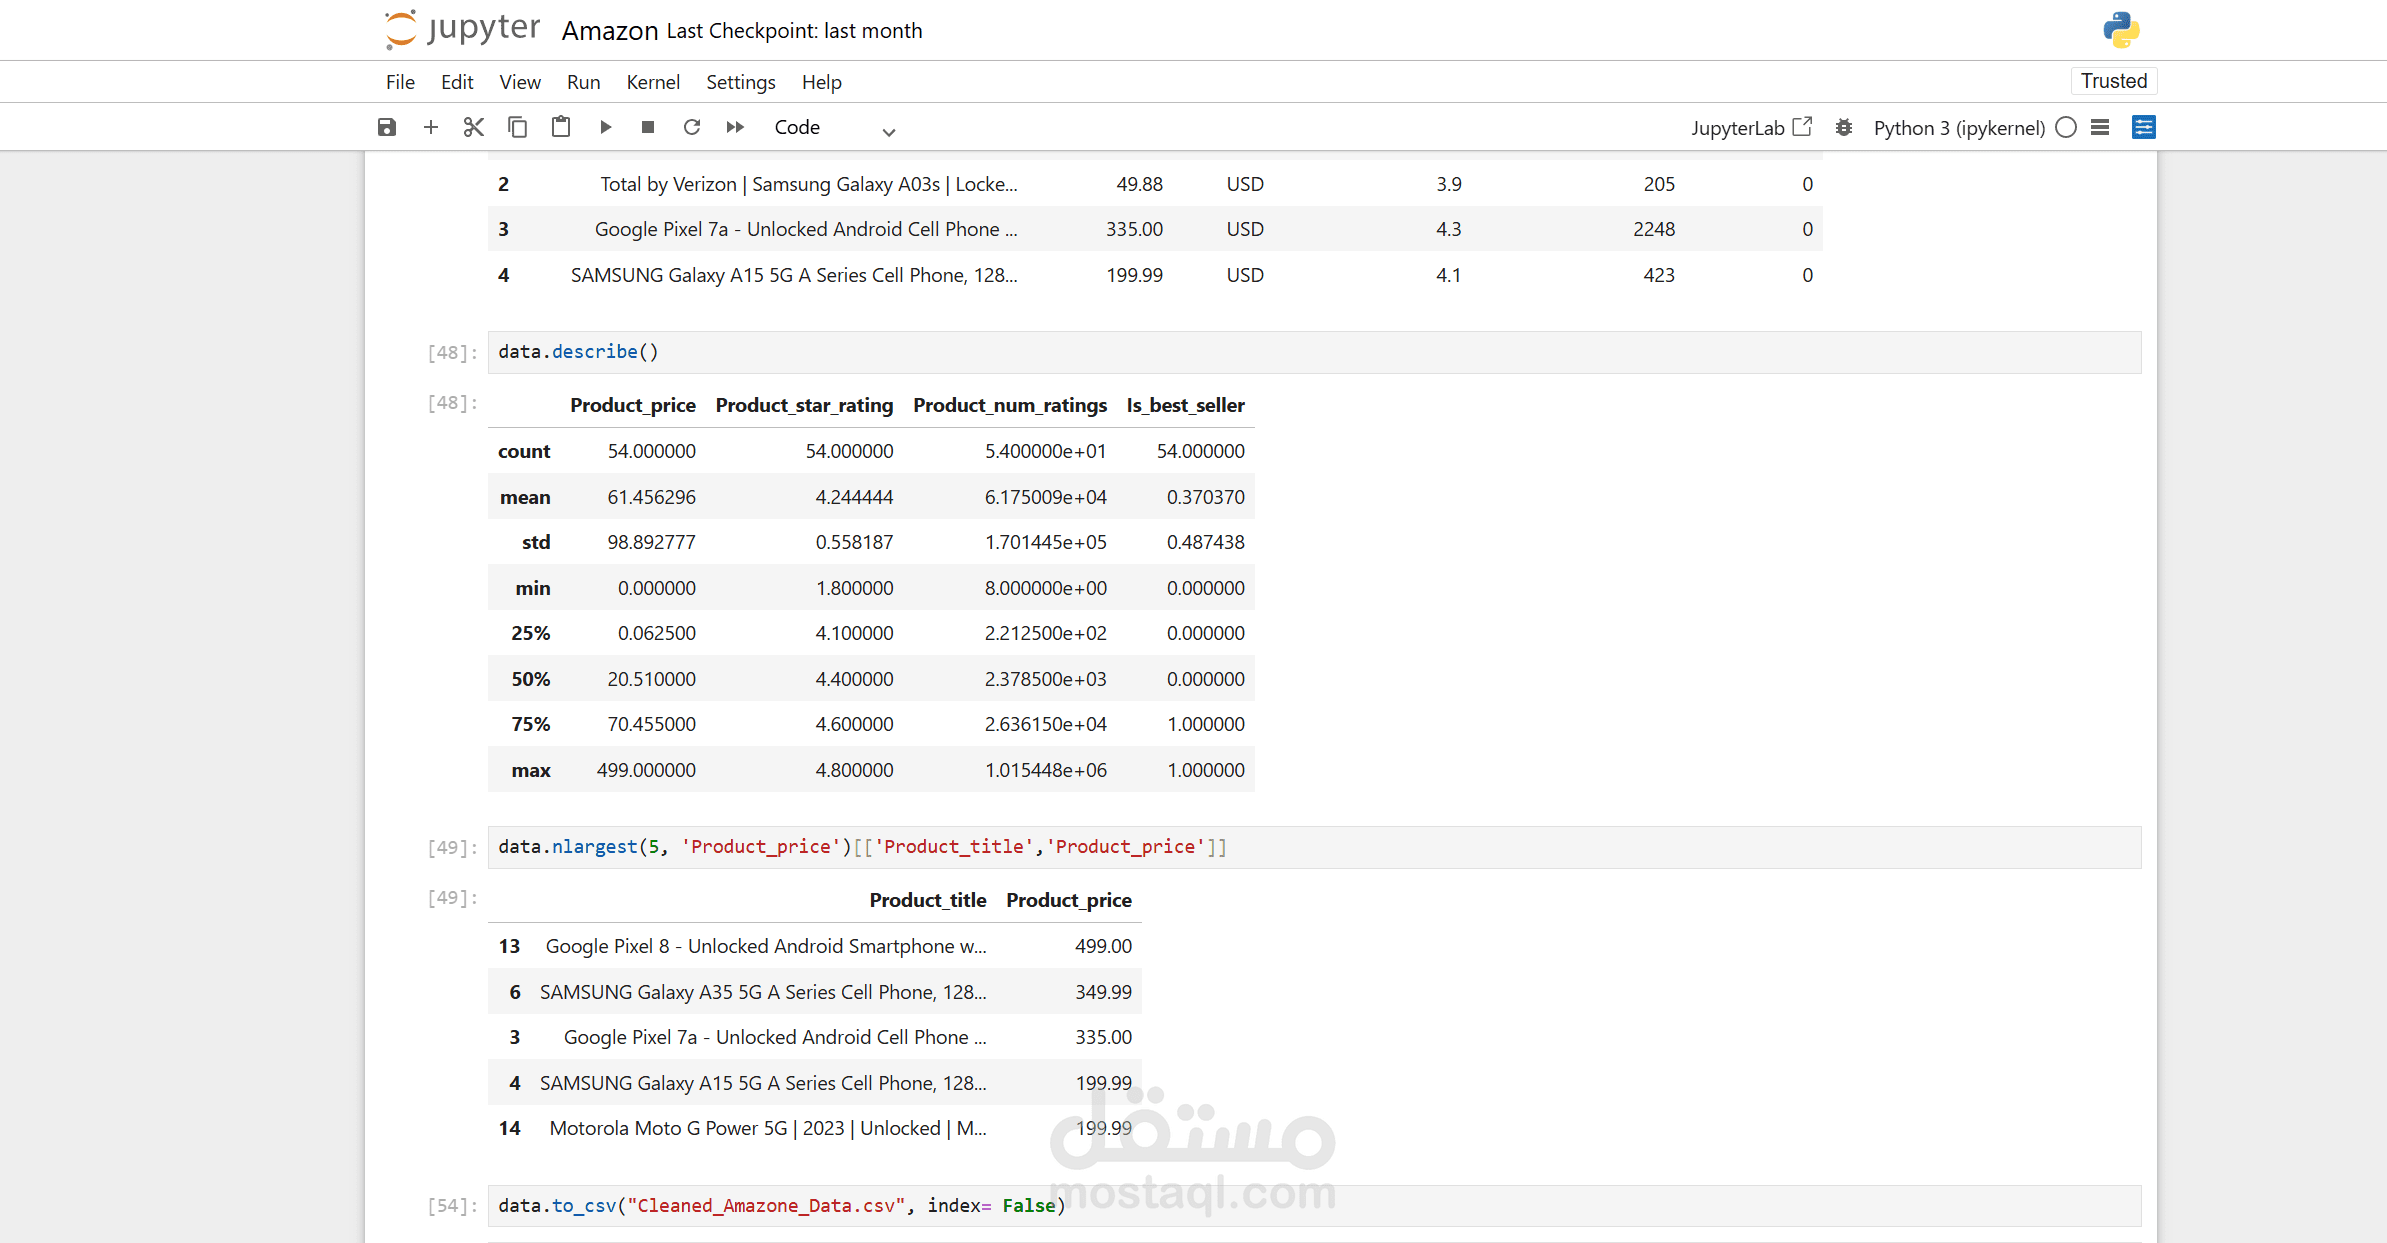Paste cell from clipboard
Screen dimensions: 2387x1243
pyautogui.click(x=561, y=127)
